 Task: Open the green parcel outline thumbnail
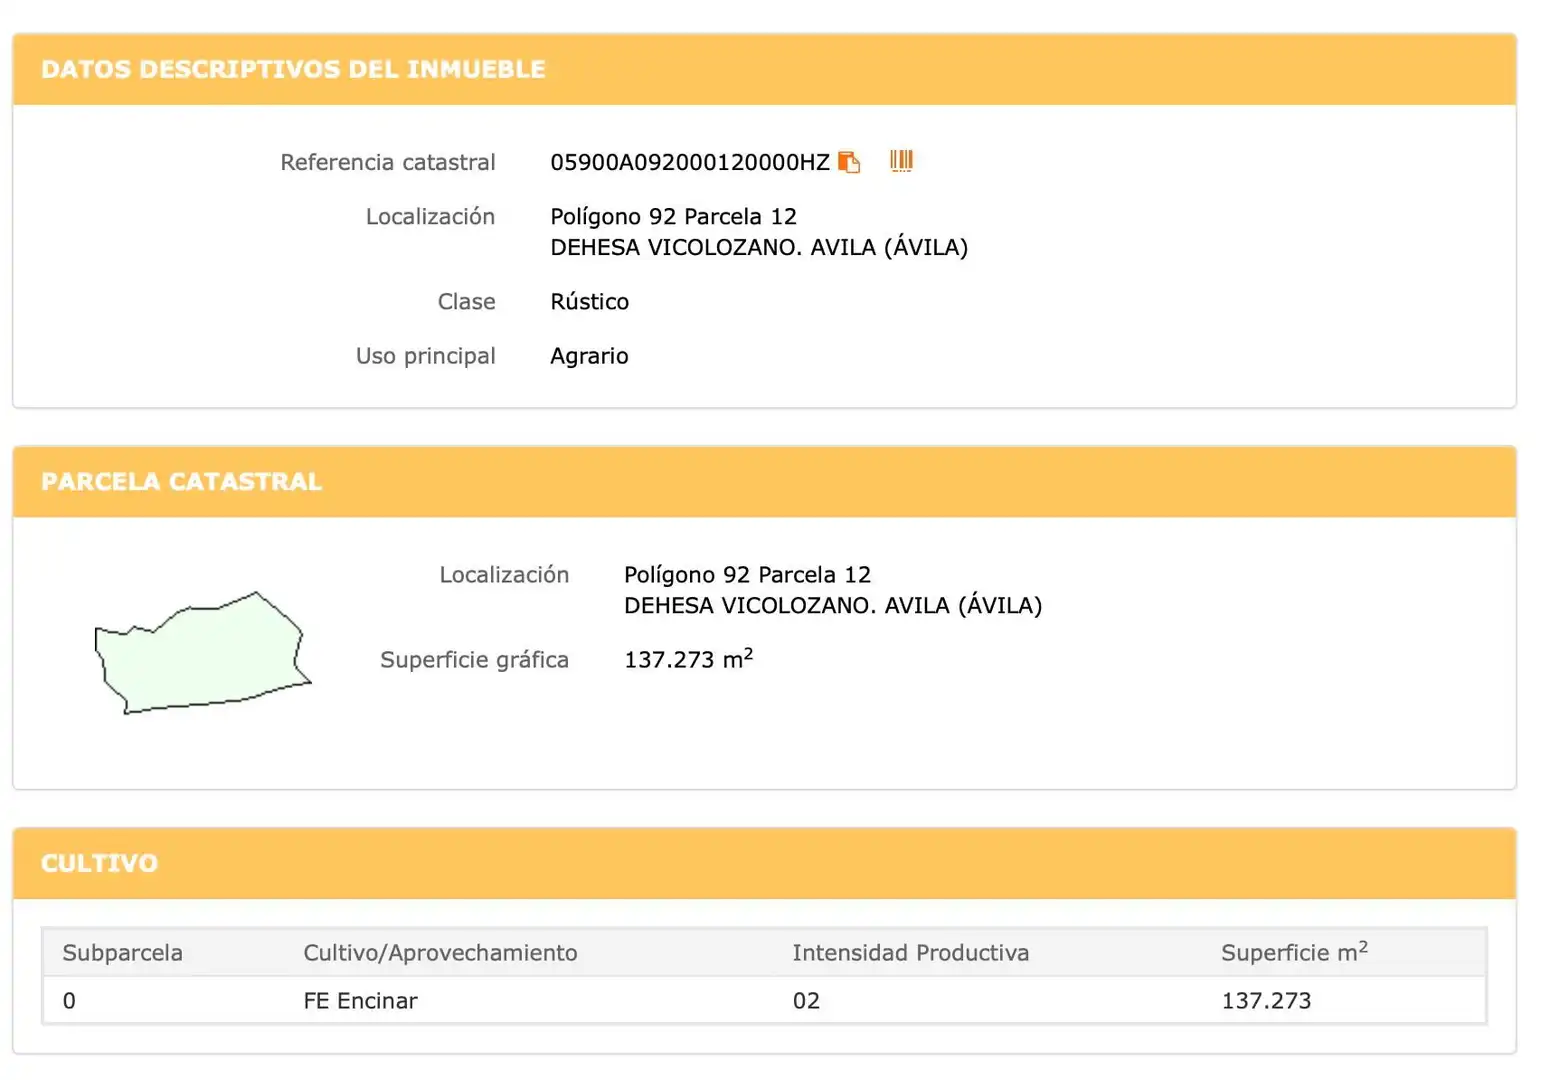coord(203,653)
